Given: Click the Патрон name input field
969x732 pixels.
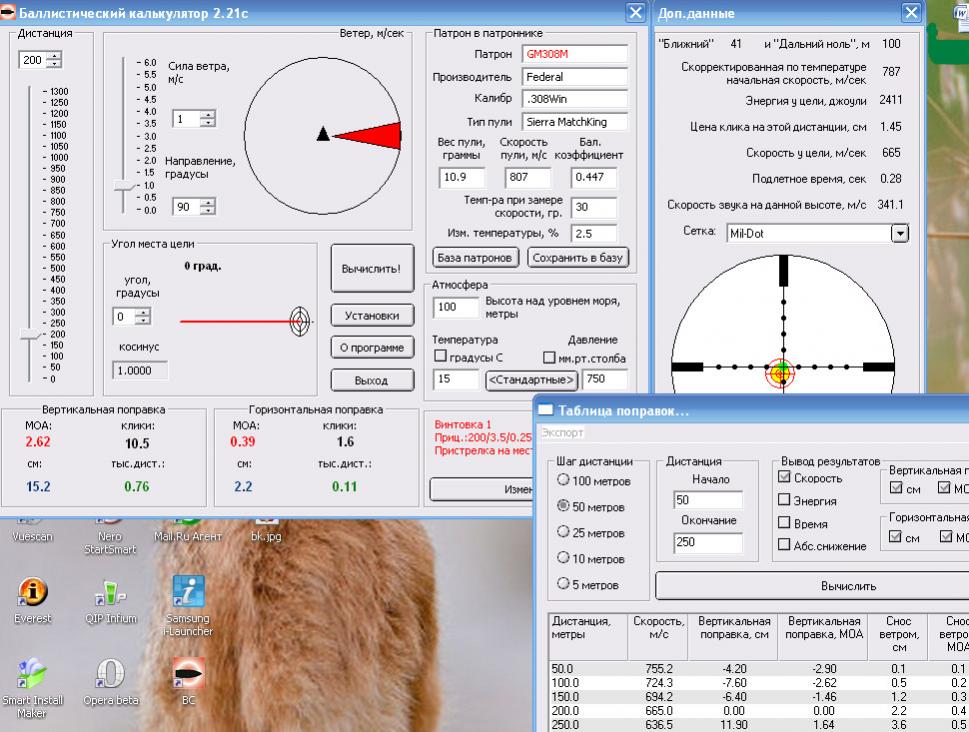Looking at the screenshot, I should (573, 54).
